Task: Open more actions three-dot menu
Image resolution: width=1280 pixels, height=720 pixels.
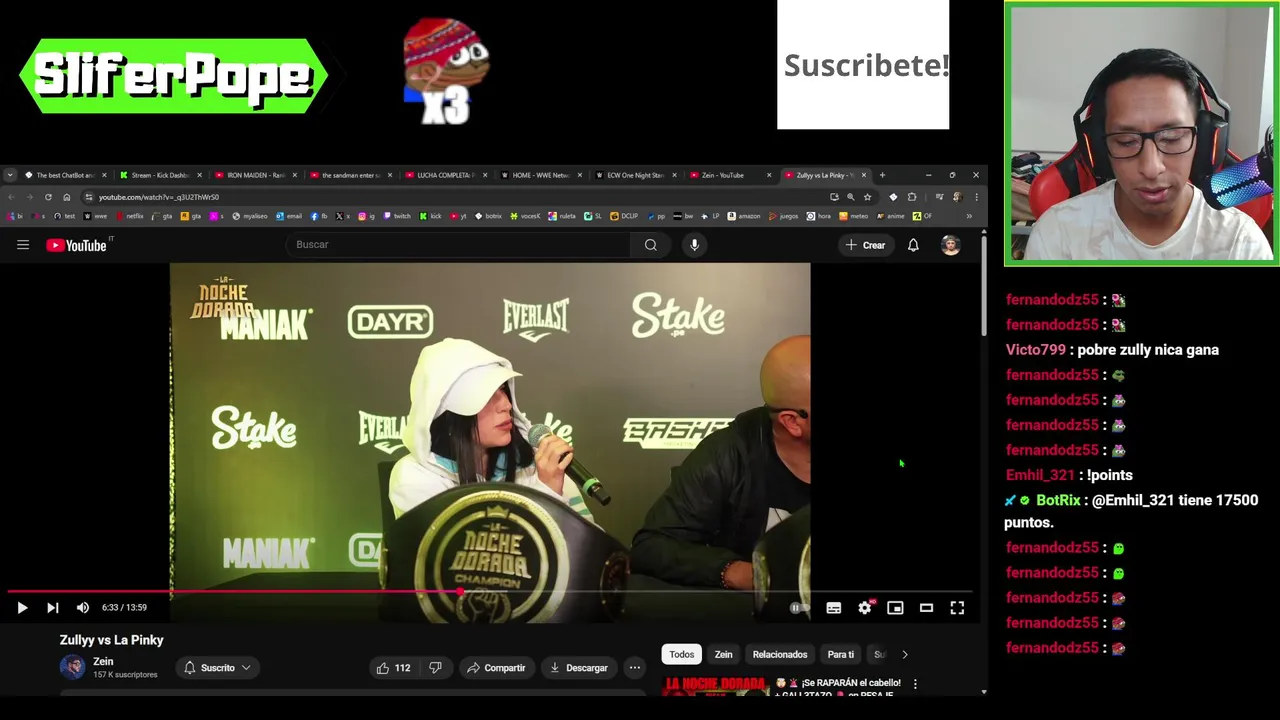Action: click(x=634, y=668)
